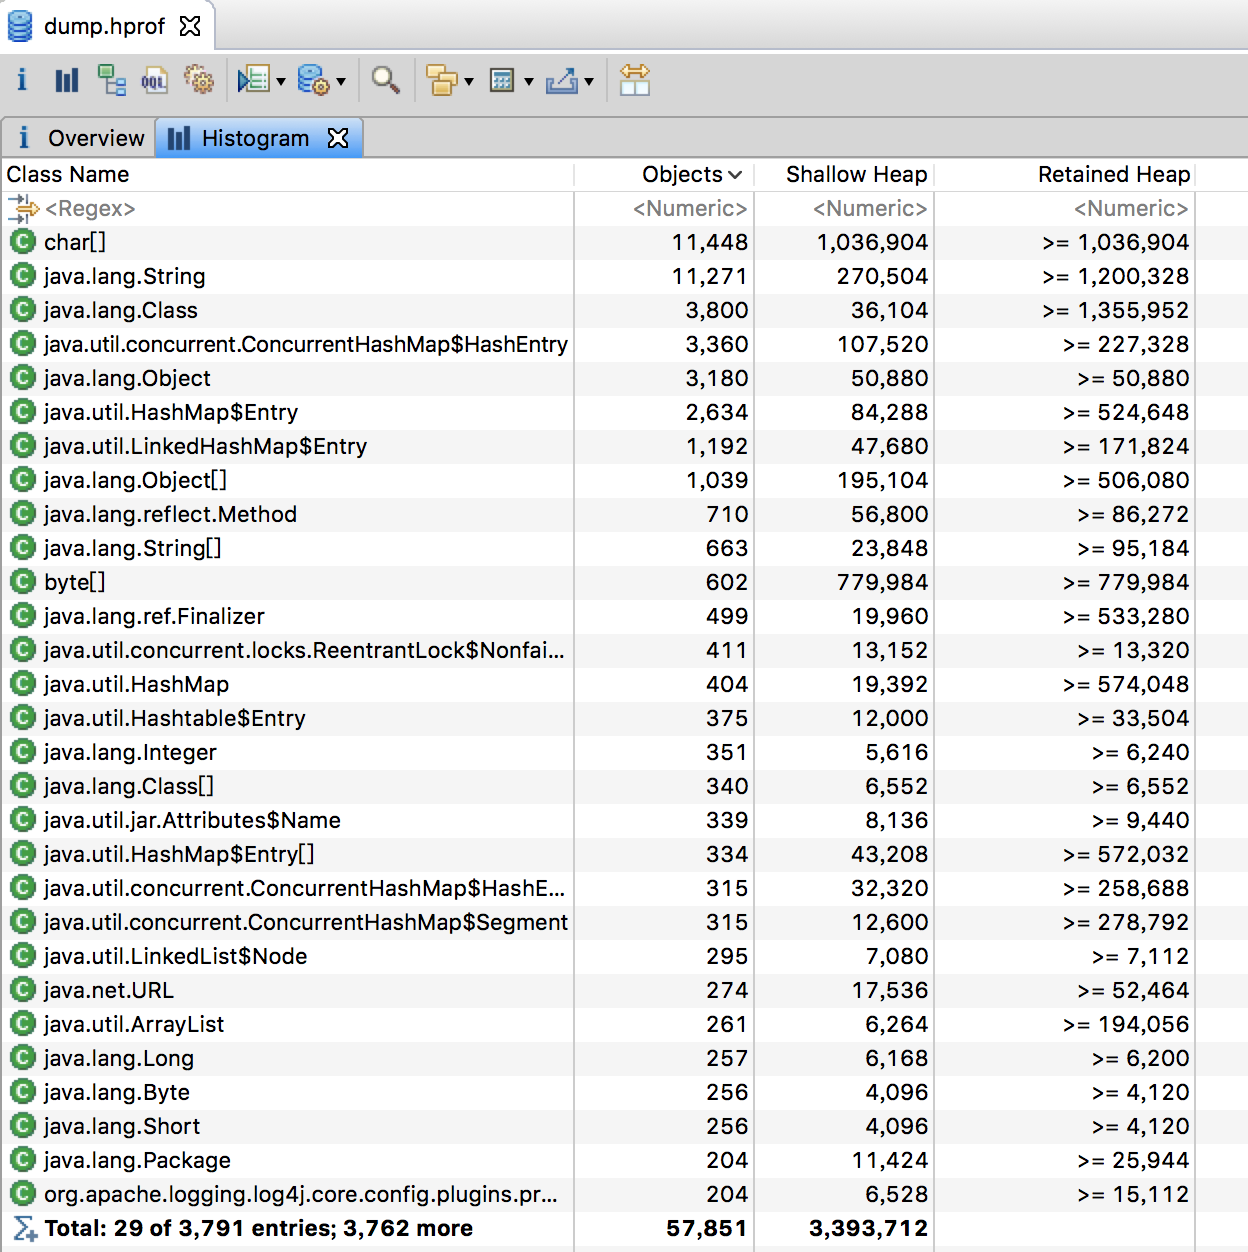Open the Export dropdown menu
This screenshot has height=1252, width=1248.
tap(589, 82)
